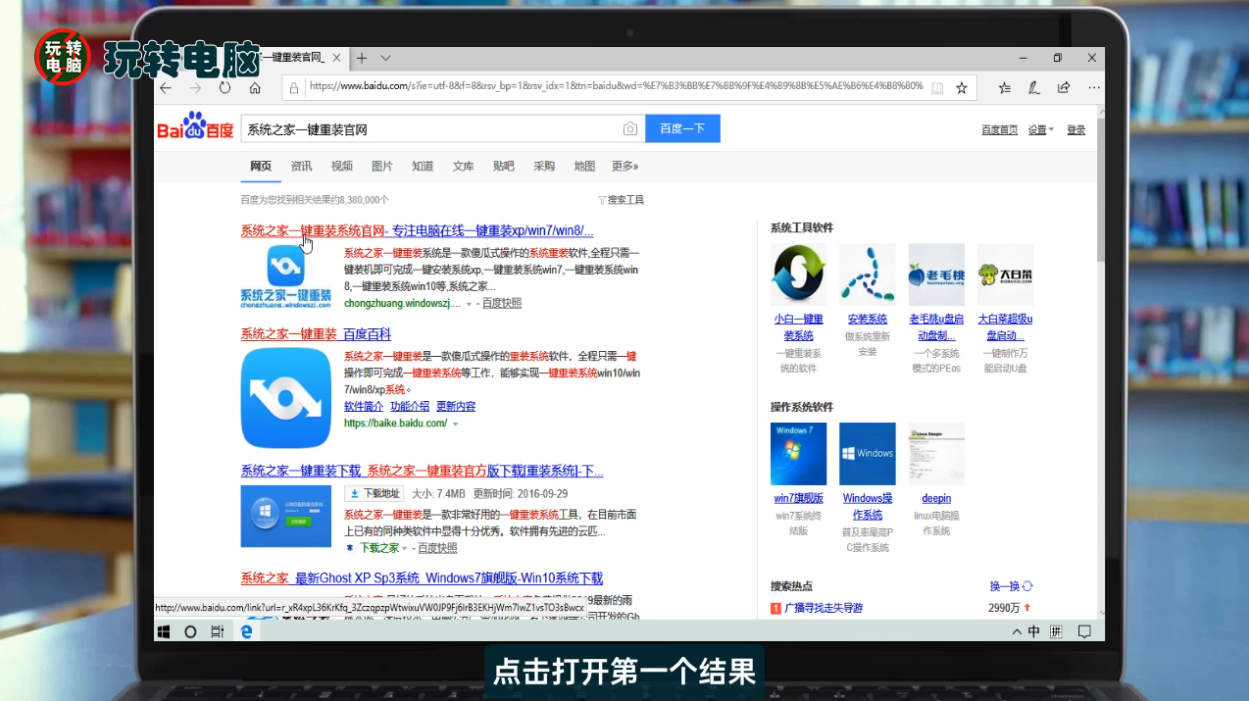
Task: Open the win7旗舰版 thumbnail
Action: [798, 454]
